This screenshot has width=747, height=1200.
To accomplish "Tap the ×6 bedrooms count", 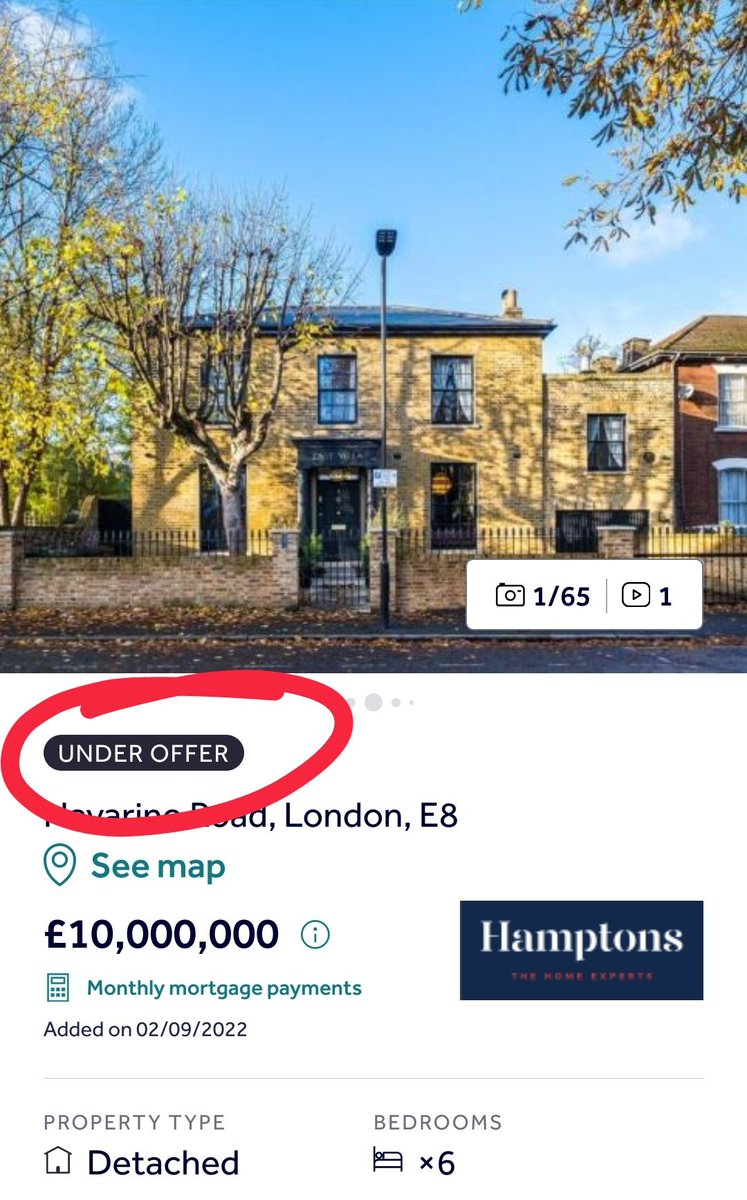I will click(437, 1163).
